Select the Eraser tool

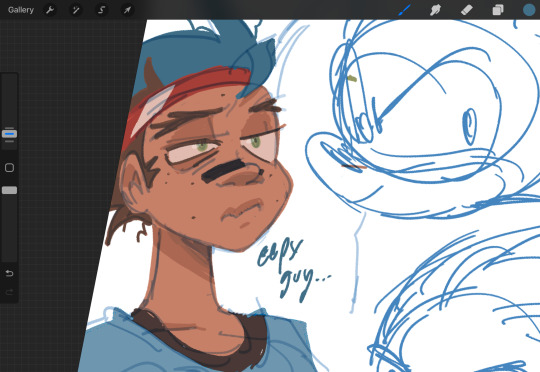point(467,10)
